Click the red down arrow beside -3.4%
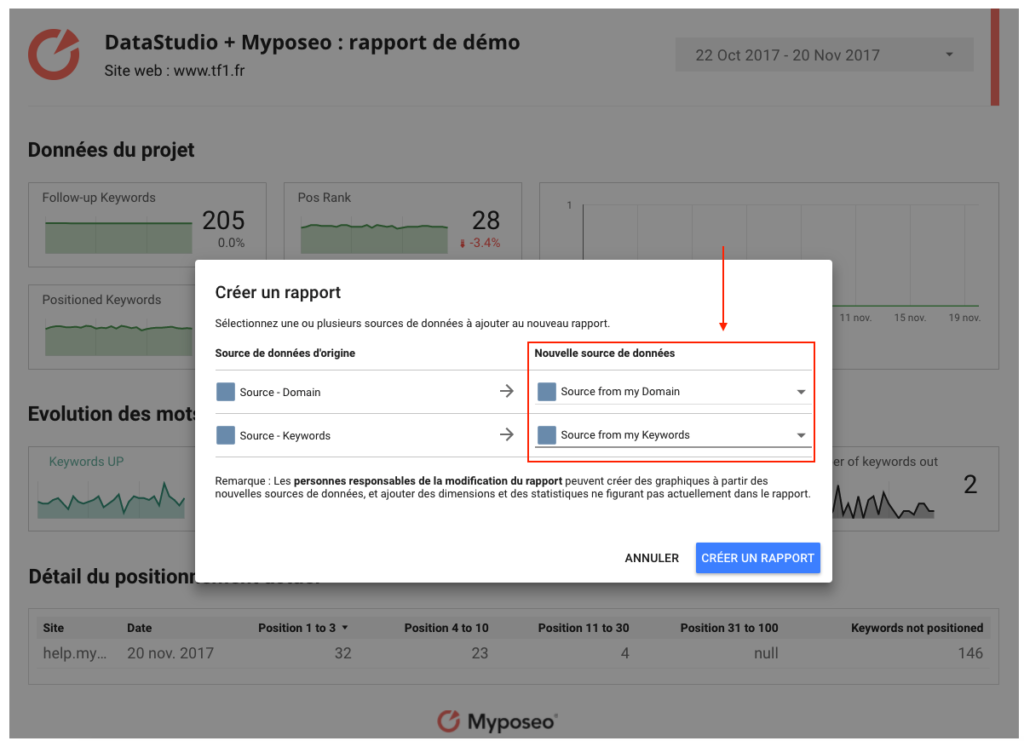This screenshot has height=741, width=1024. coord(462,244)
